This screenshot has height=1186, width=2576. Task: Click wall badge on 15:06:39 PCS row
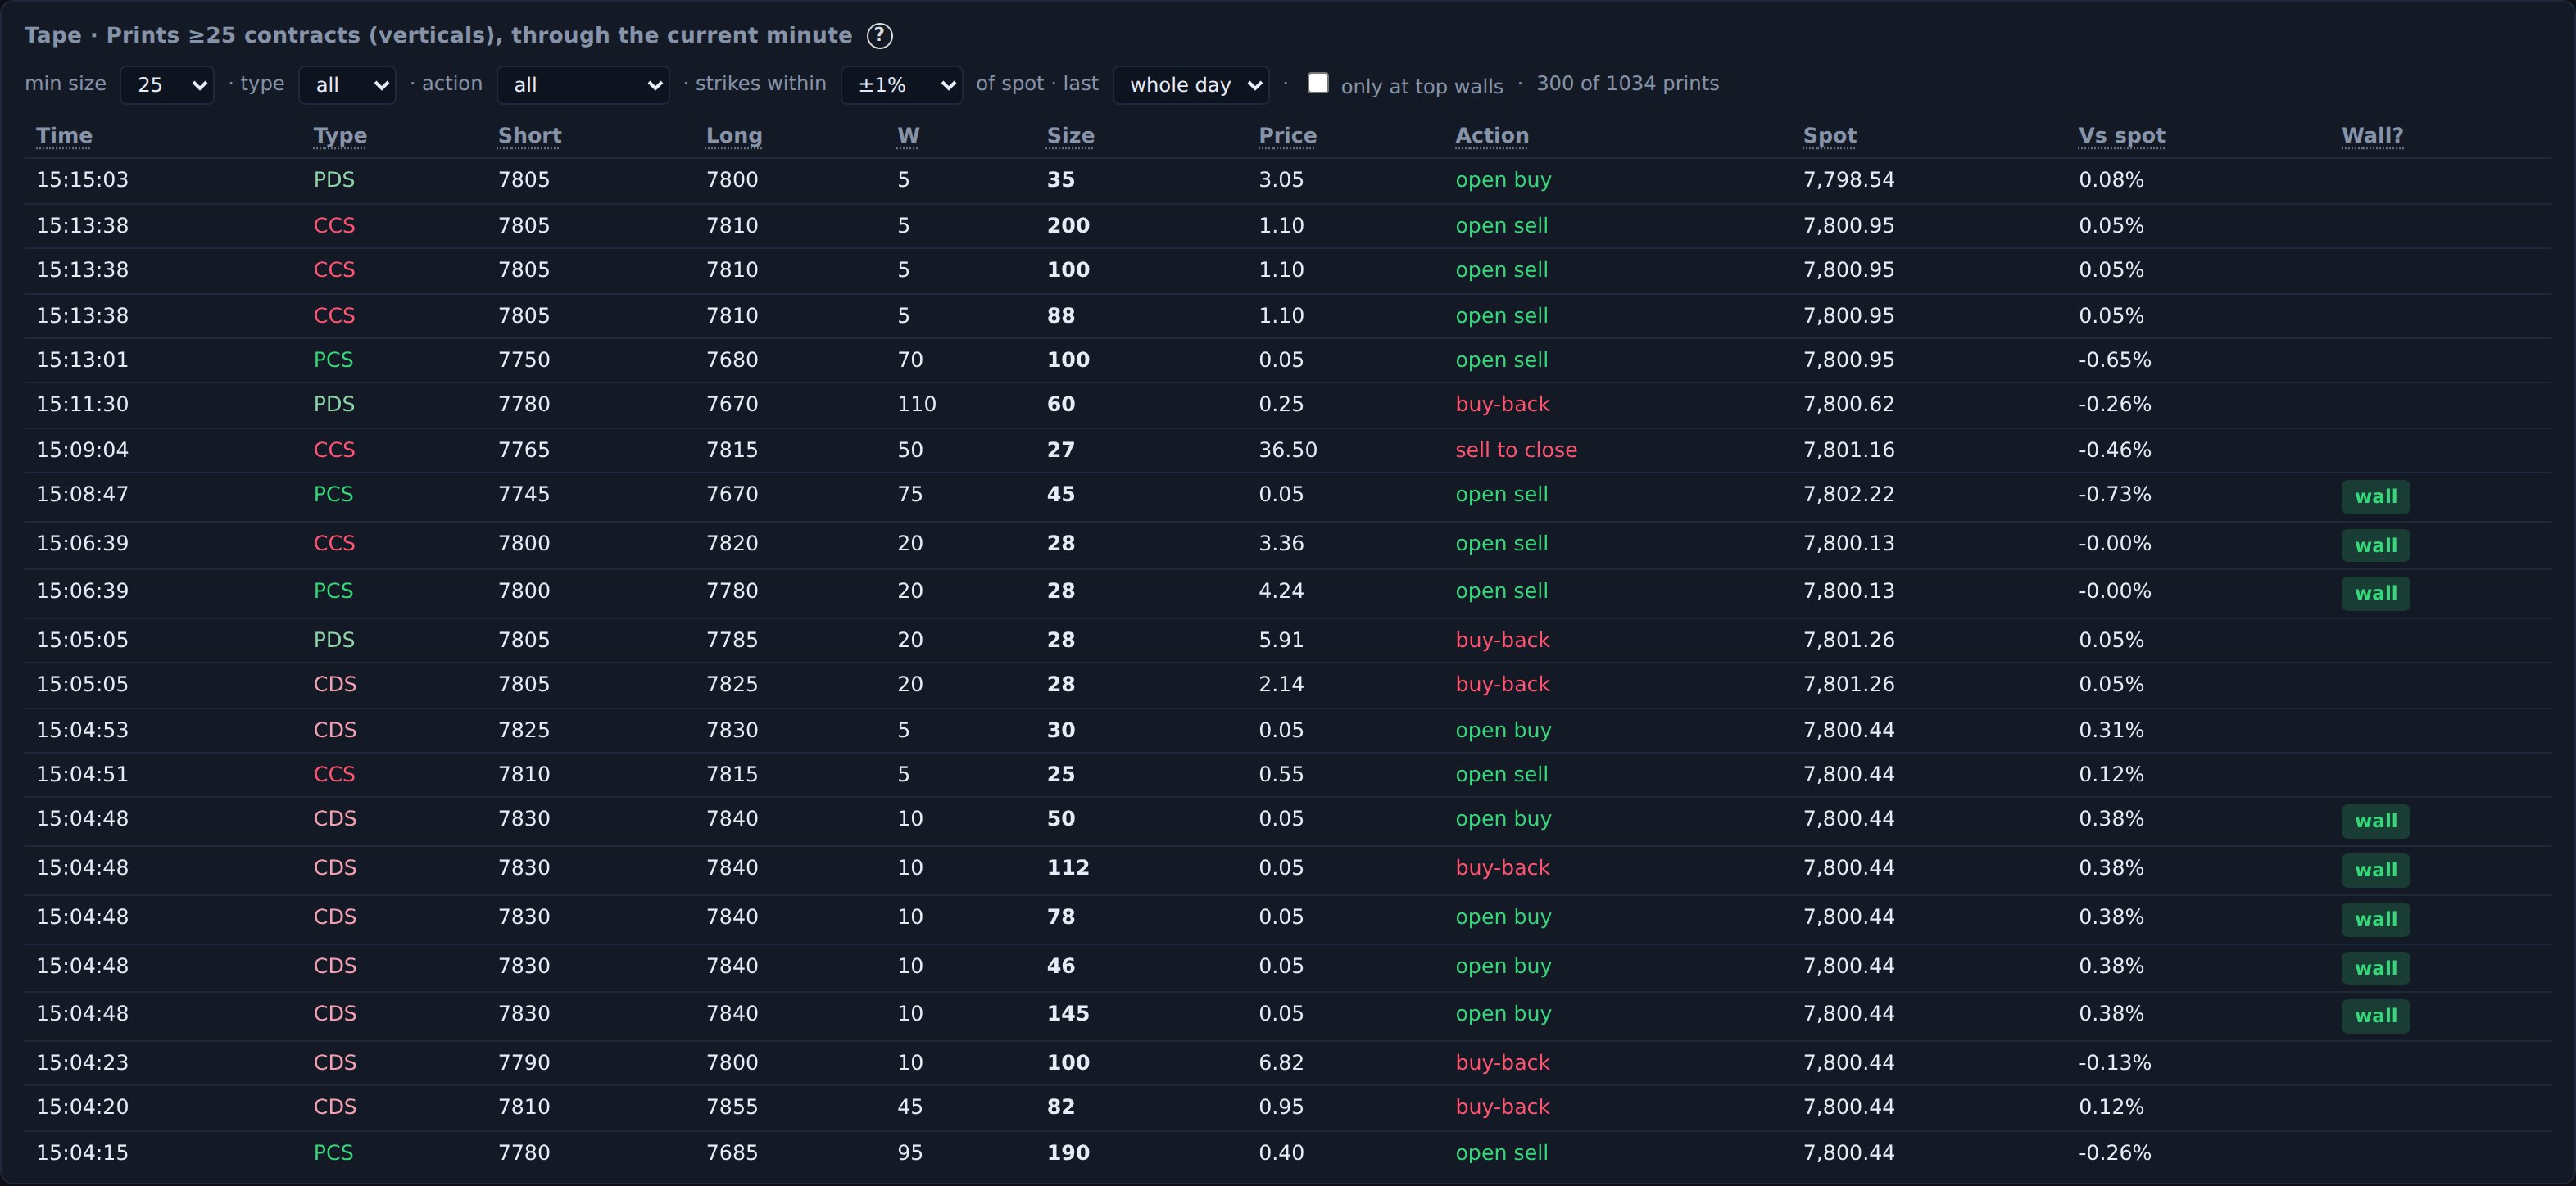click(2375, 594)
